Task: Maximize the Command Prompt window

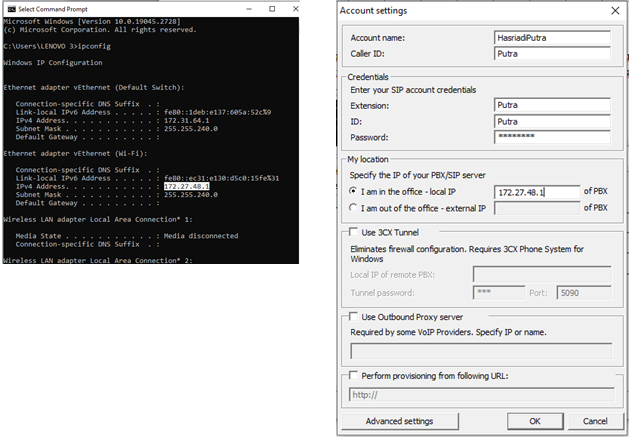Action: (x=272, y=9)
